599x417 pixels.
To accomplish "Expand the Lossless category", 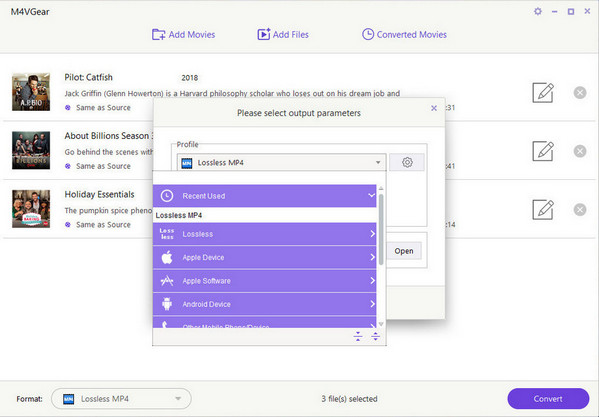I will (264, 234).
